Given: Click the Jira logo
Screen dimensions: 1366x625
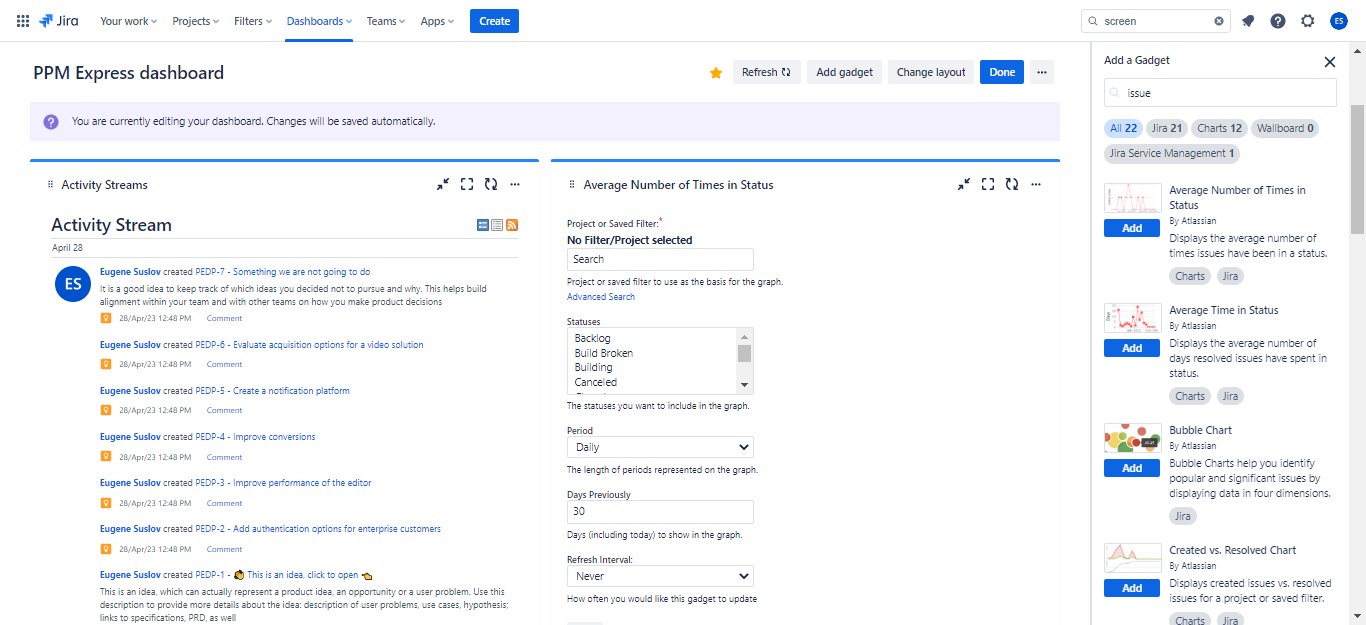Looking at the screenshot, I should coord(59,21).
